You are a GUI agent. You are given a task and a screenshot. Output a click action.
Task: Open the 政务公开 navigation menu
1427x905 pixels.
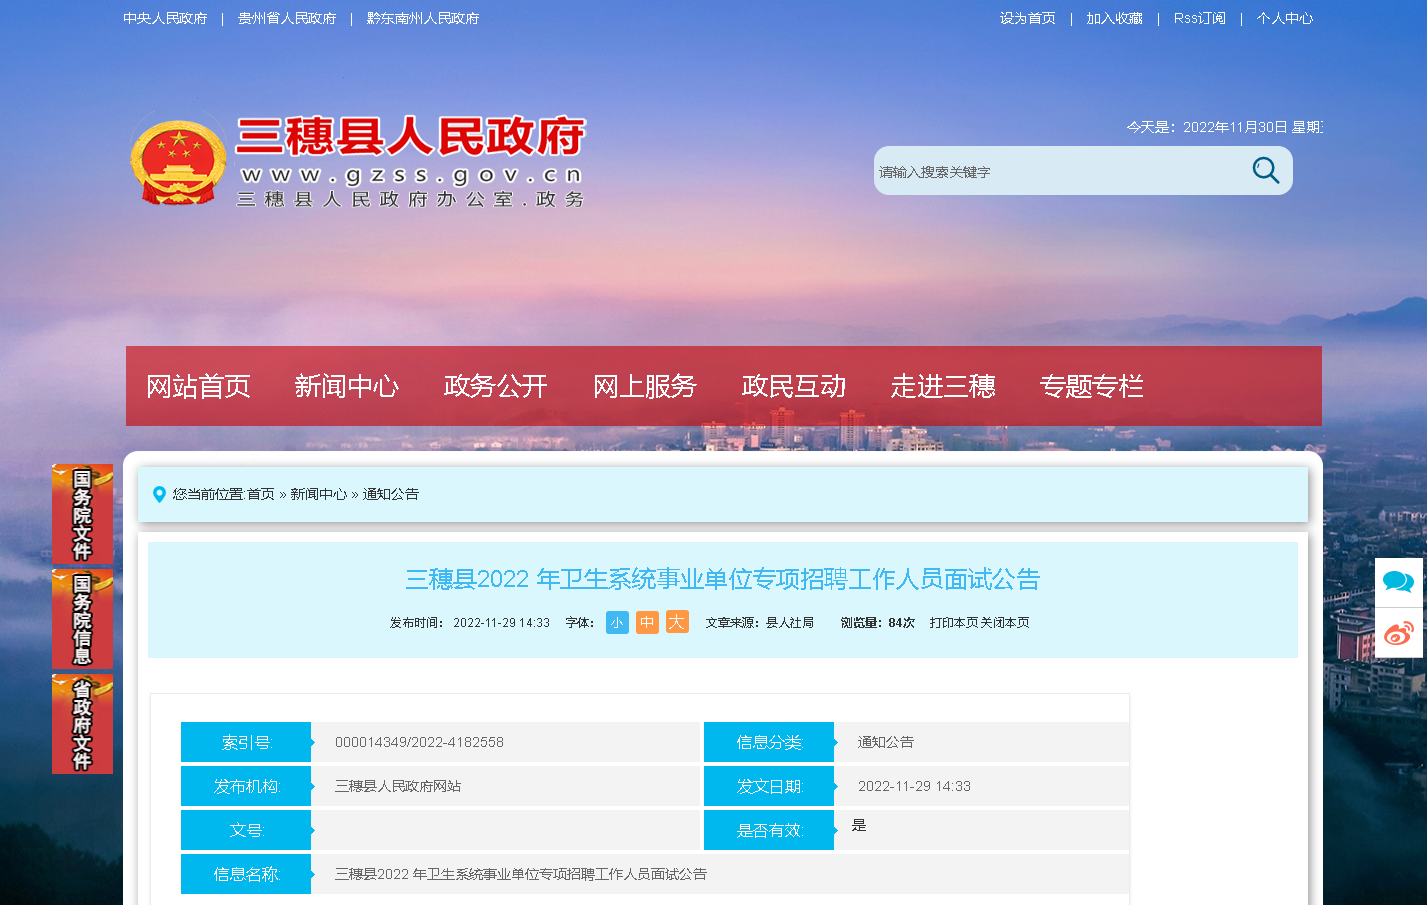pos(495,386)
